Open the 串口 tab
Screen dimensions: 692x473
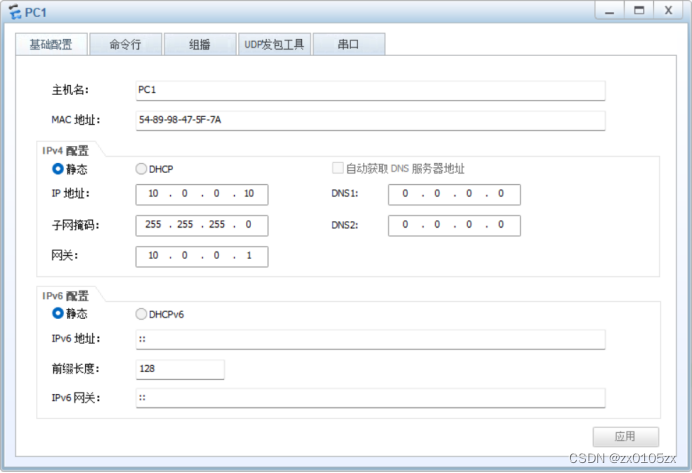coord(349,44)
